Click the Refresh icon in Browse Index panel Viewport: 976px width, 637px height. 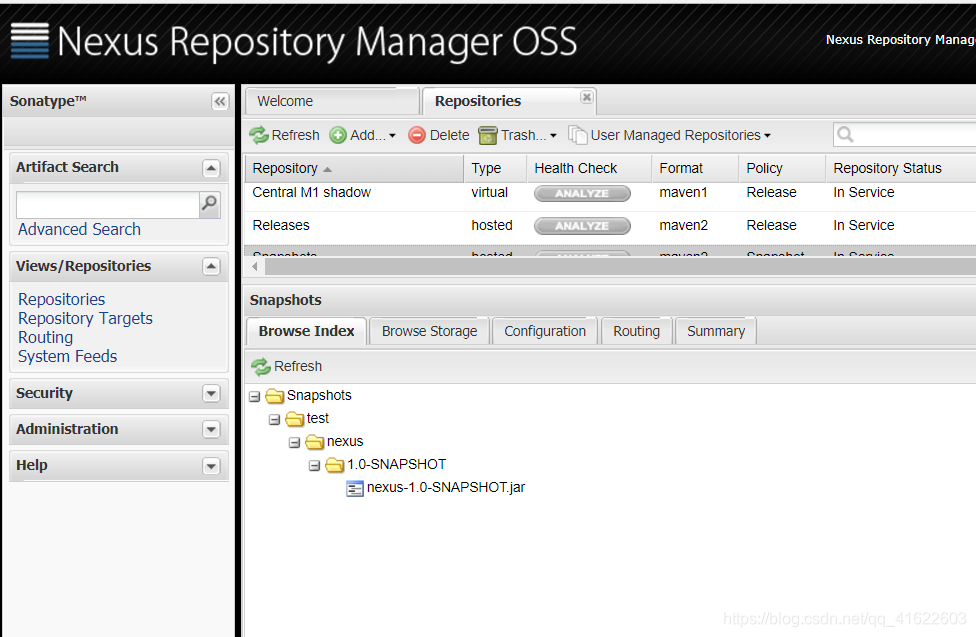coord(261,367)
